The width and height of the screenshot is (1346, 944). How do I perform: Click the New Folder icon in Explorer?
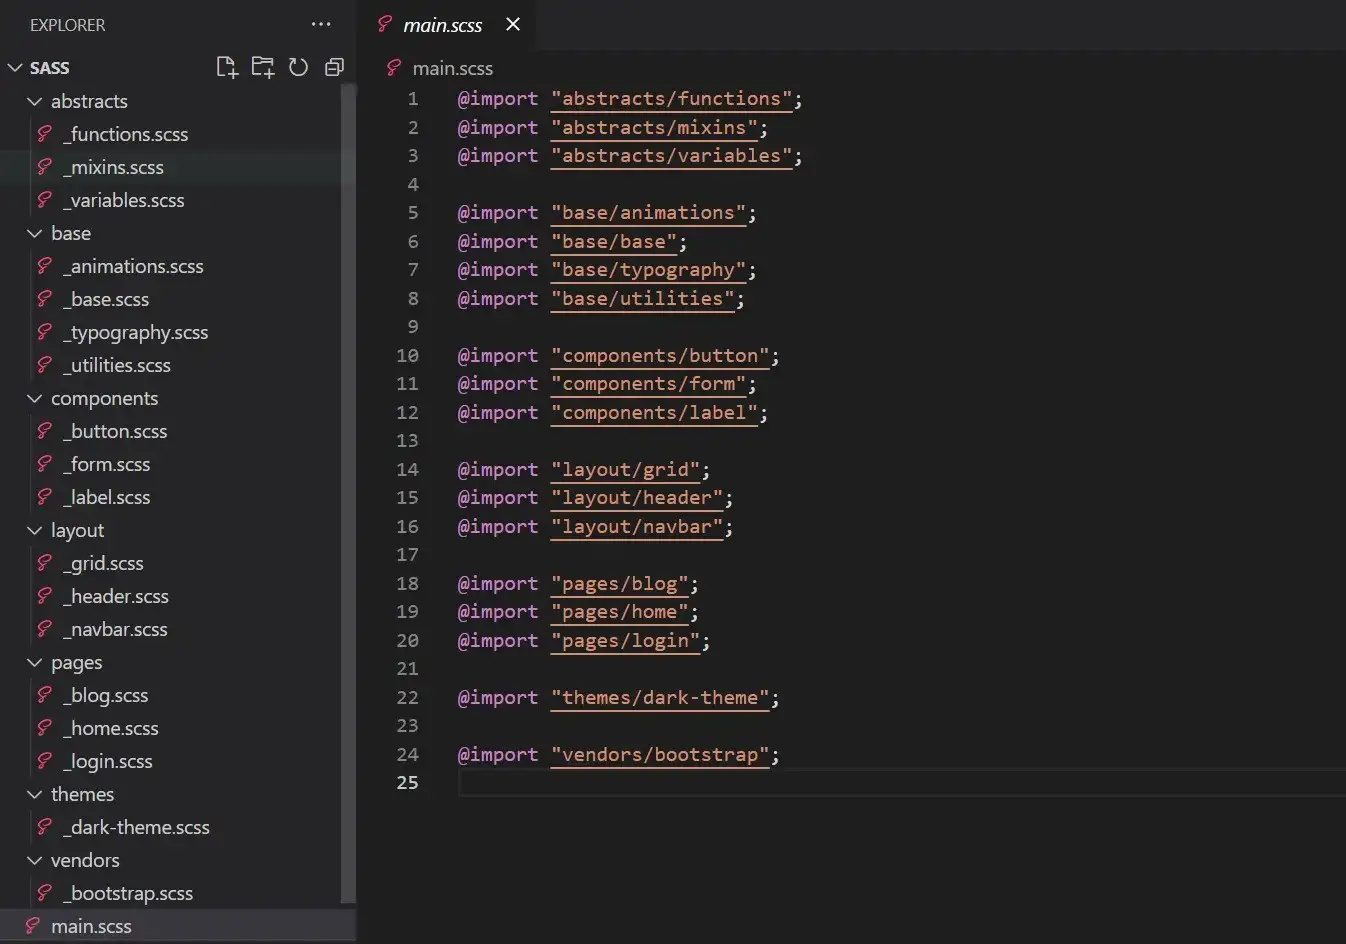click(x=262, y=67)
